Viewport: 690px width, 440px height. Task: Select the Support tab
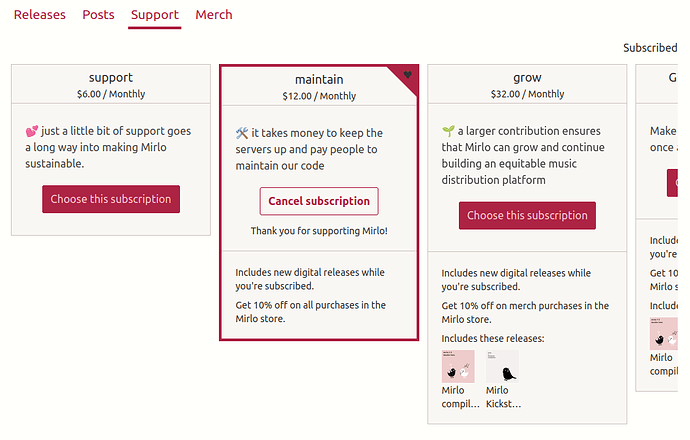pyautogui.click(x=155, y=15)
